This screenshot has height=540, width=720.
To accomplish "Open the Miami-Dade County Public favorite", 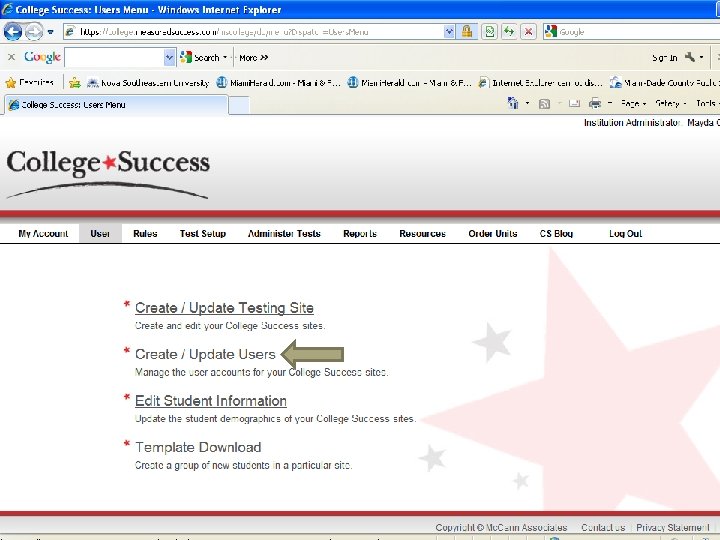I will 664,83.
